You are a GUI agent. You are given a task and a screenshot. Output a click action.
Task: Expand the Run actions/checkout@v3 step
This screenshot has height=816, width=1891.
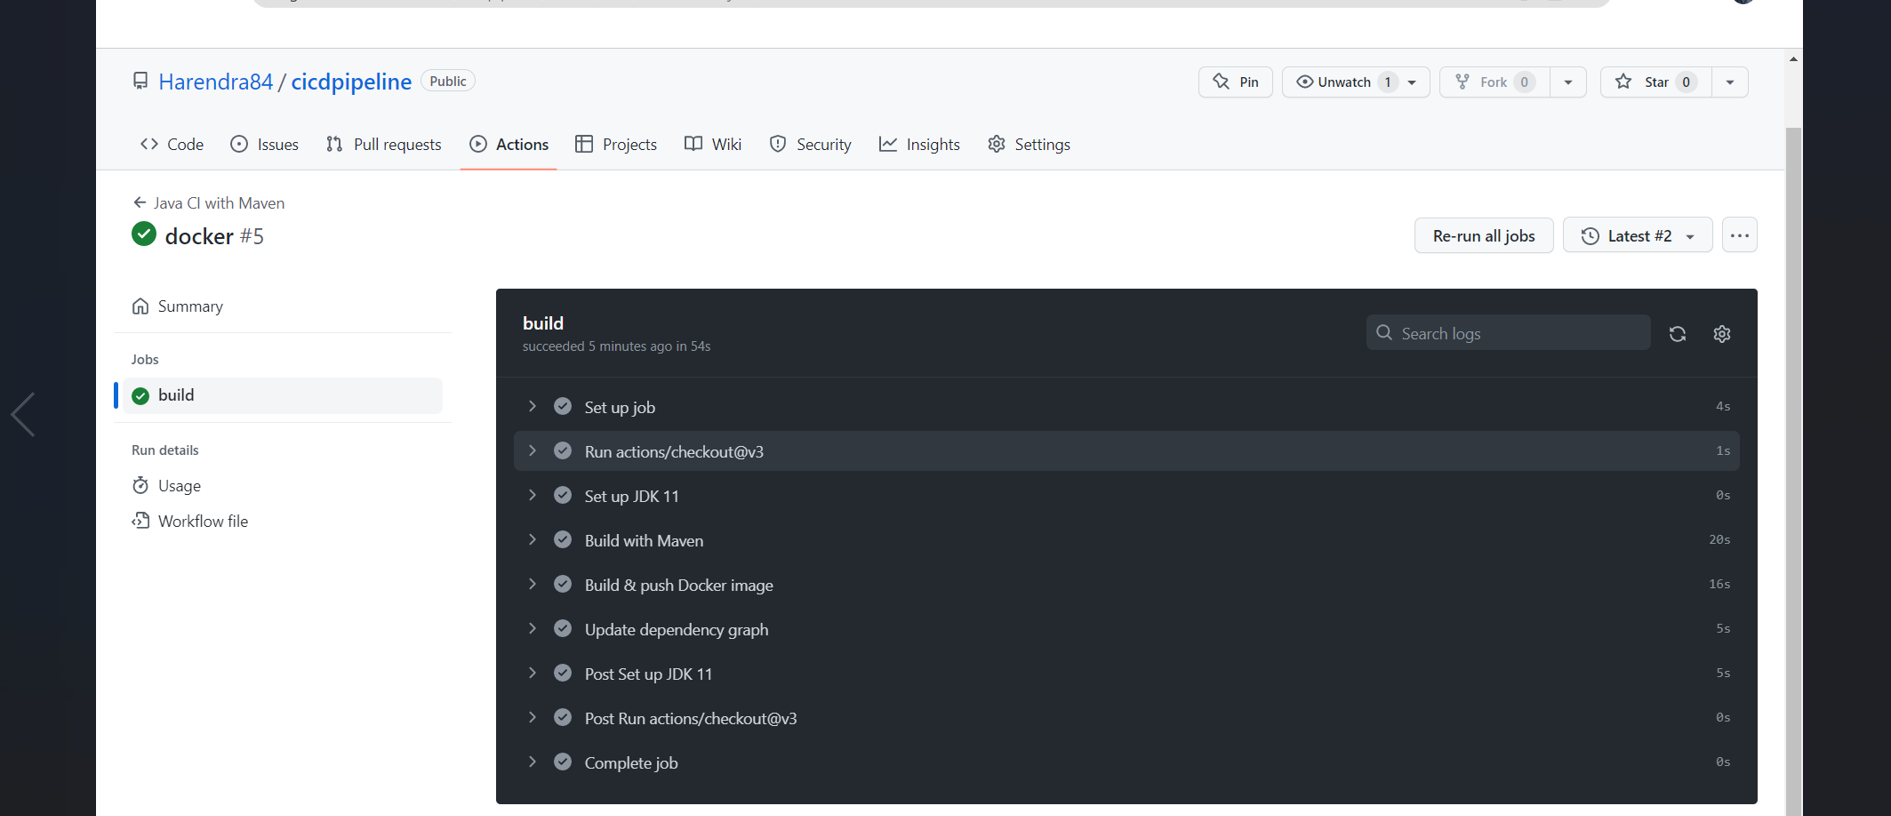pos(532,451)
